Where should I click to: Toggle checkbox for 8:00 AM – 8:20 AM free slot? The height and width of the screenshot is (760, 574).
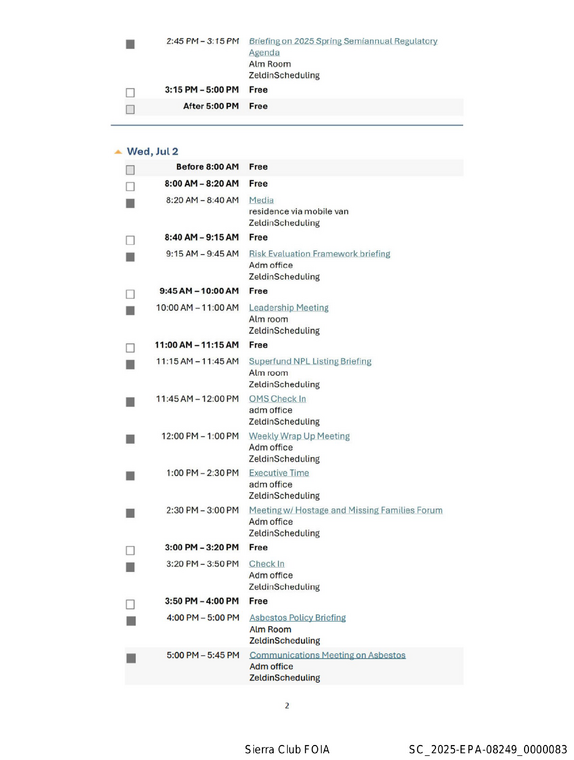pyautogui.click(x=130, y=187)
